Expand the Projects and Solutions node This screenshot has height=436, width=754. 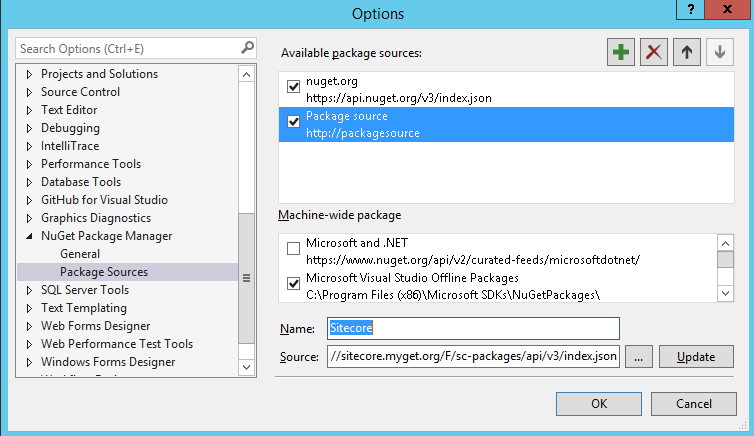29,74
